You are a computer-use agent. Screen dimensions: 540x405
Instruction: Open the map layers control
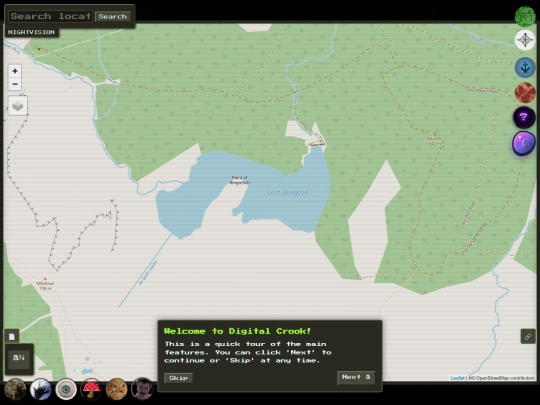tap(18, 106)
